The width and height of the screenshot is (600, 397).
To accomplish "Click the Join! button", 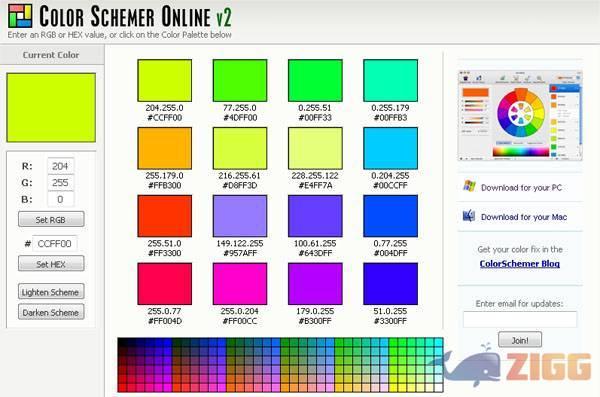I will 520,340.
